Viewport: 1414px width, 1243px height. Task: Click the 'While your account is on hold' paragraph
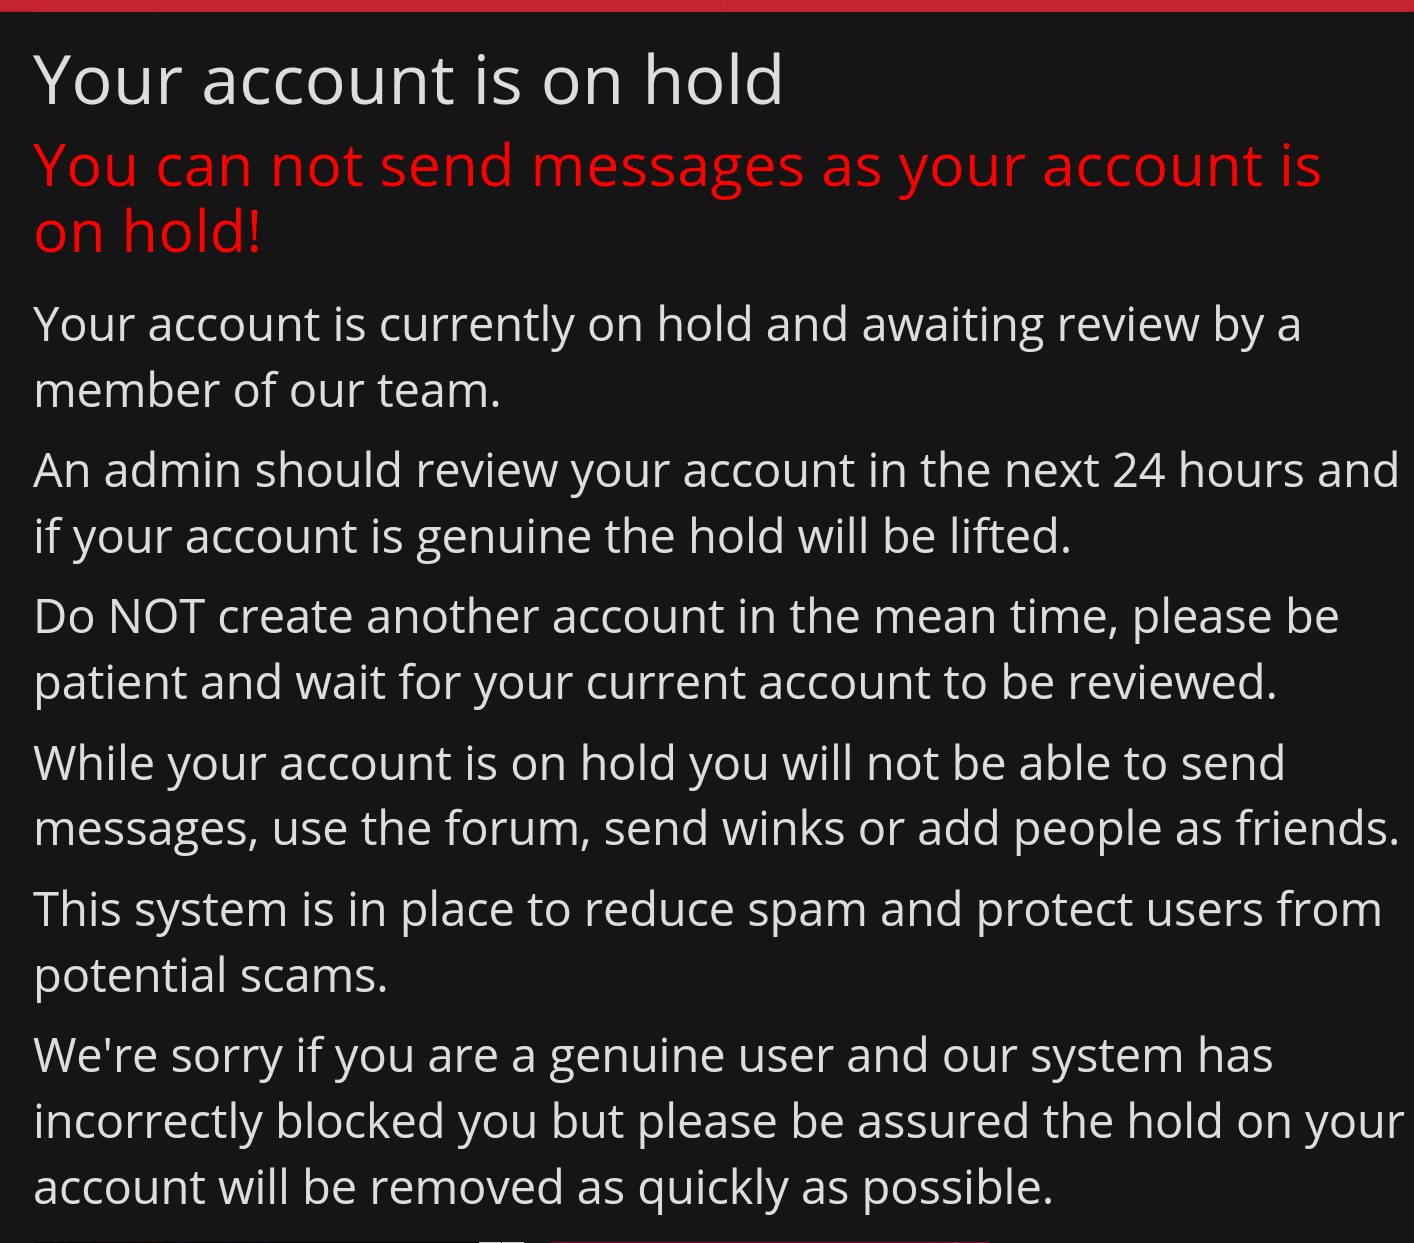(716, 796)
